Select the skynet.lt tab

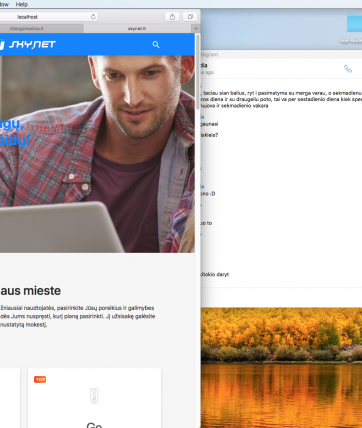(137, 29)
